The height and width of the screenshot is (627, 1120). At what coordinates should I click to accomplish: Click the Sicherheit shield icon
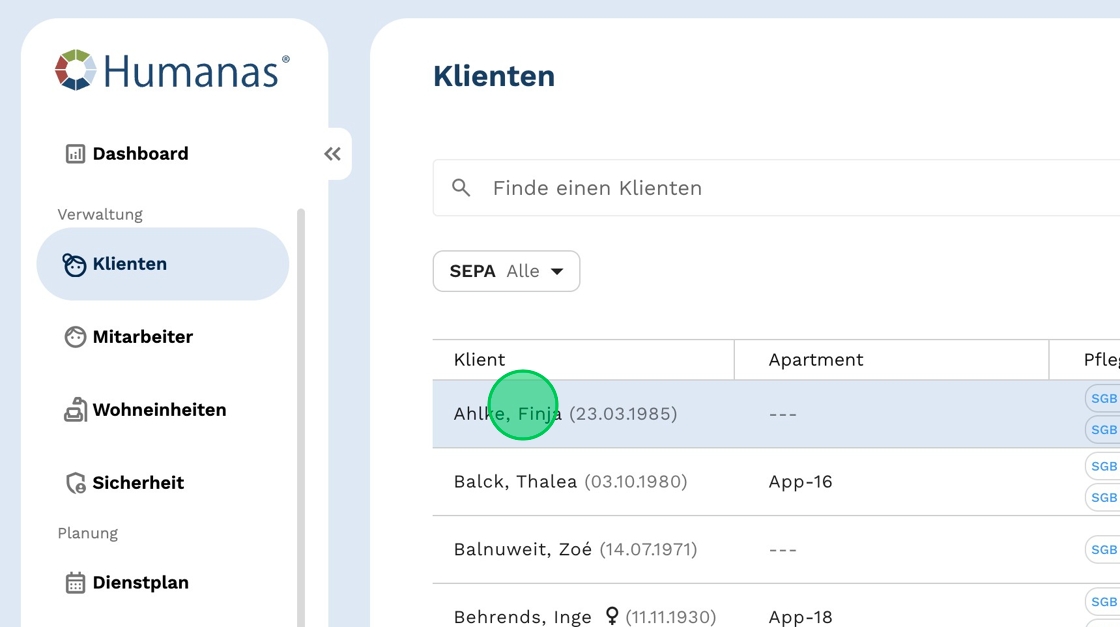75,483
